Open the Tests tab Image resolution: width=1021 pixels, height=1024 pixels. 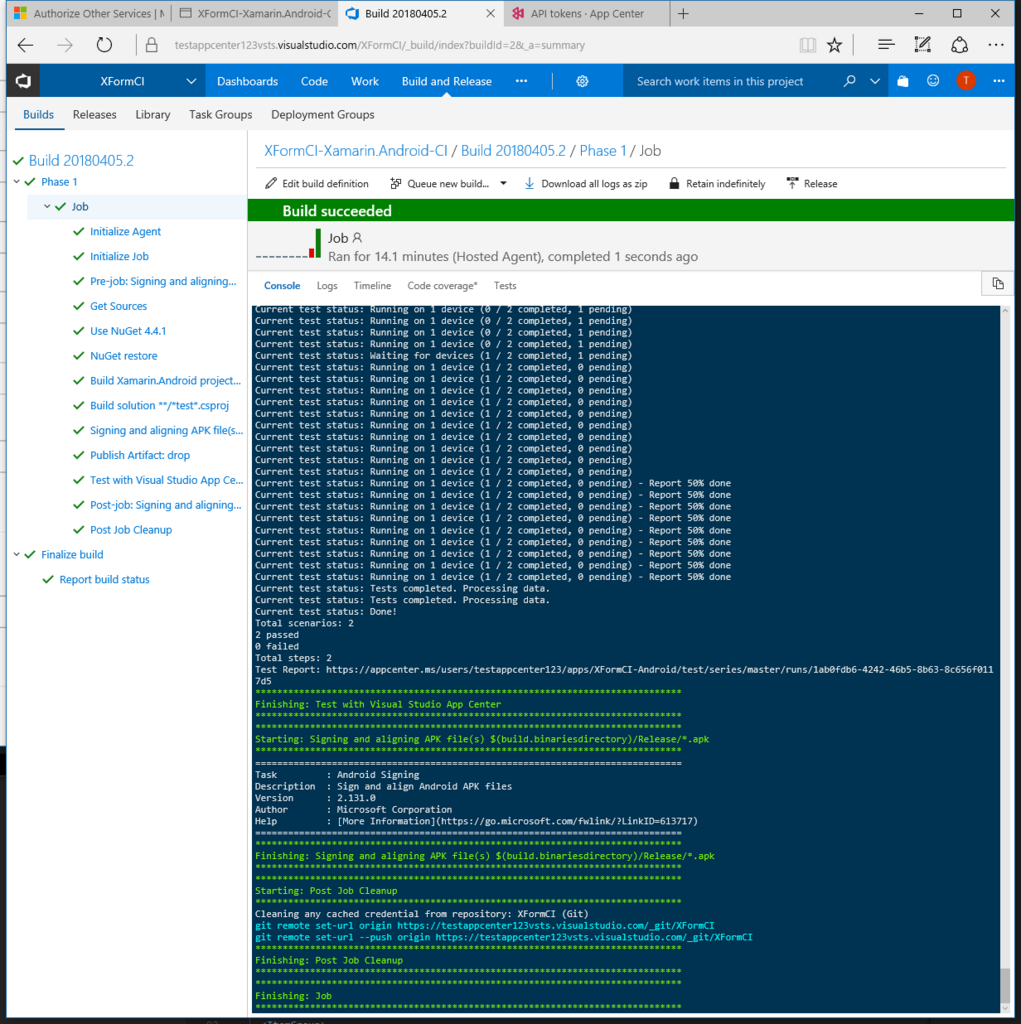505,285
